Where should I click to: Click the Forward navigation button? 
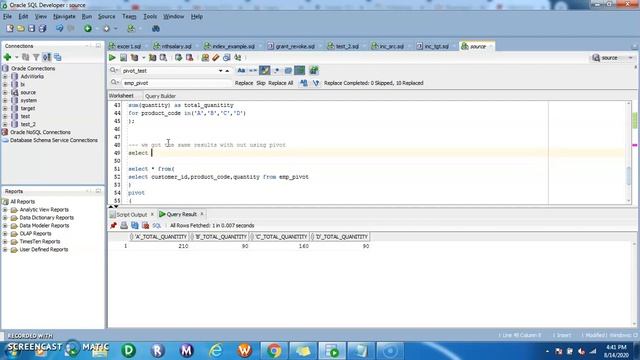[107, 29]
